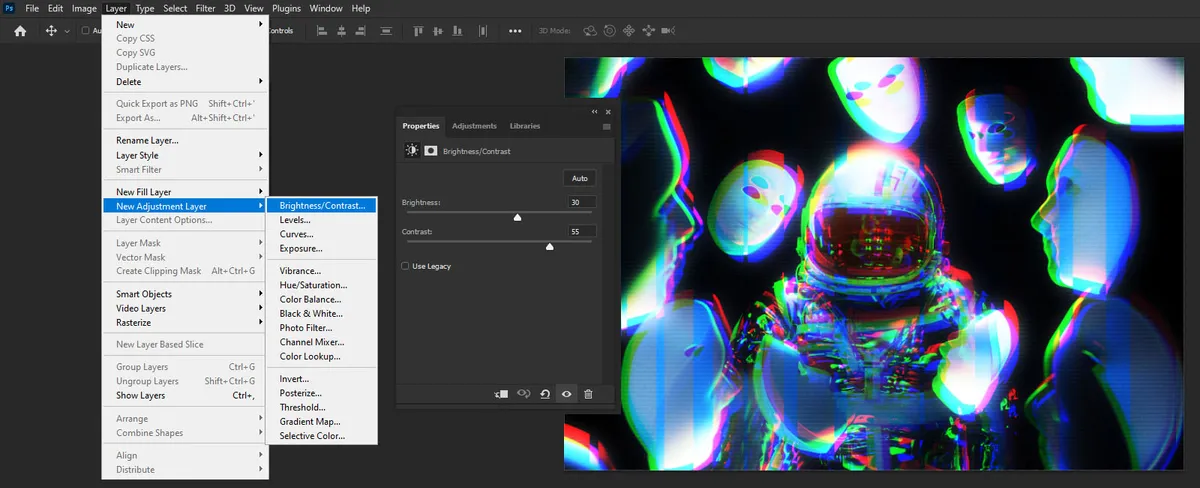Choose Gradient Map... adjustment layer
The height and width of the screenshot is (488, 1200).
[322, 421]
